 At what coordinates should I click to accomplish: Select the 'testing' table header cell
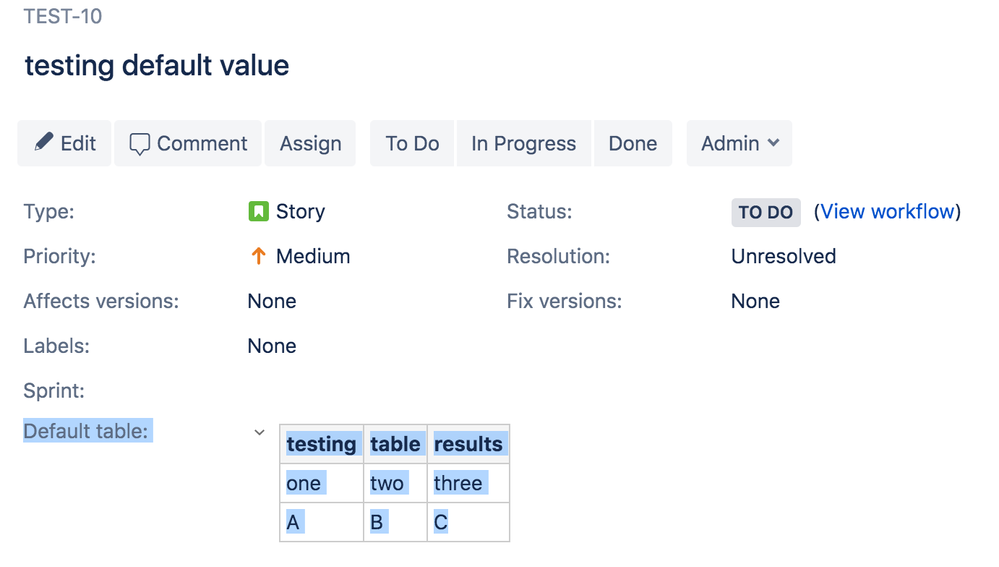pos(321,444)
